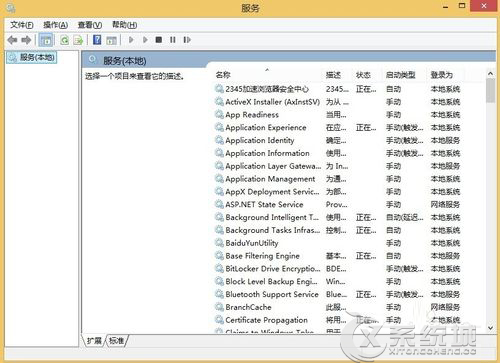This screenshot has height=363, width=500.
Task: Select Background Intelligent Transfer service
Action: pyautogui.click(x=337, y=217)
